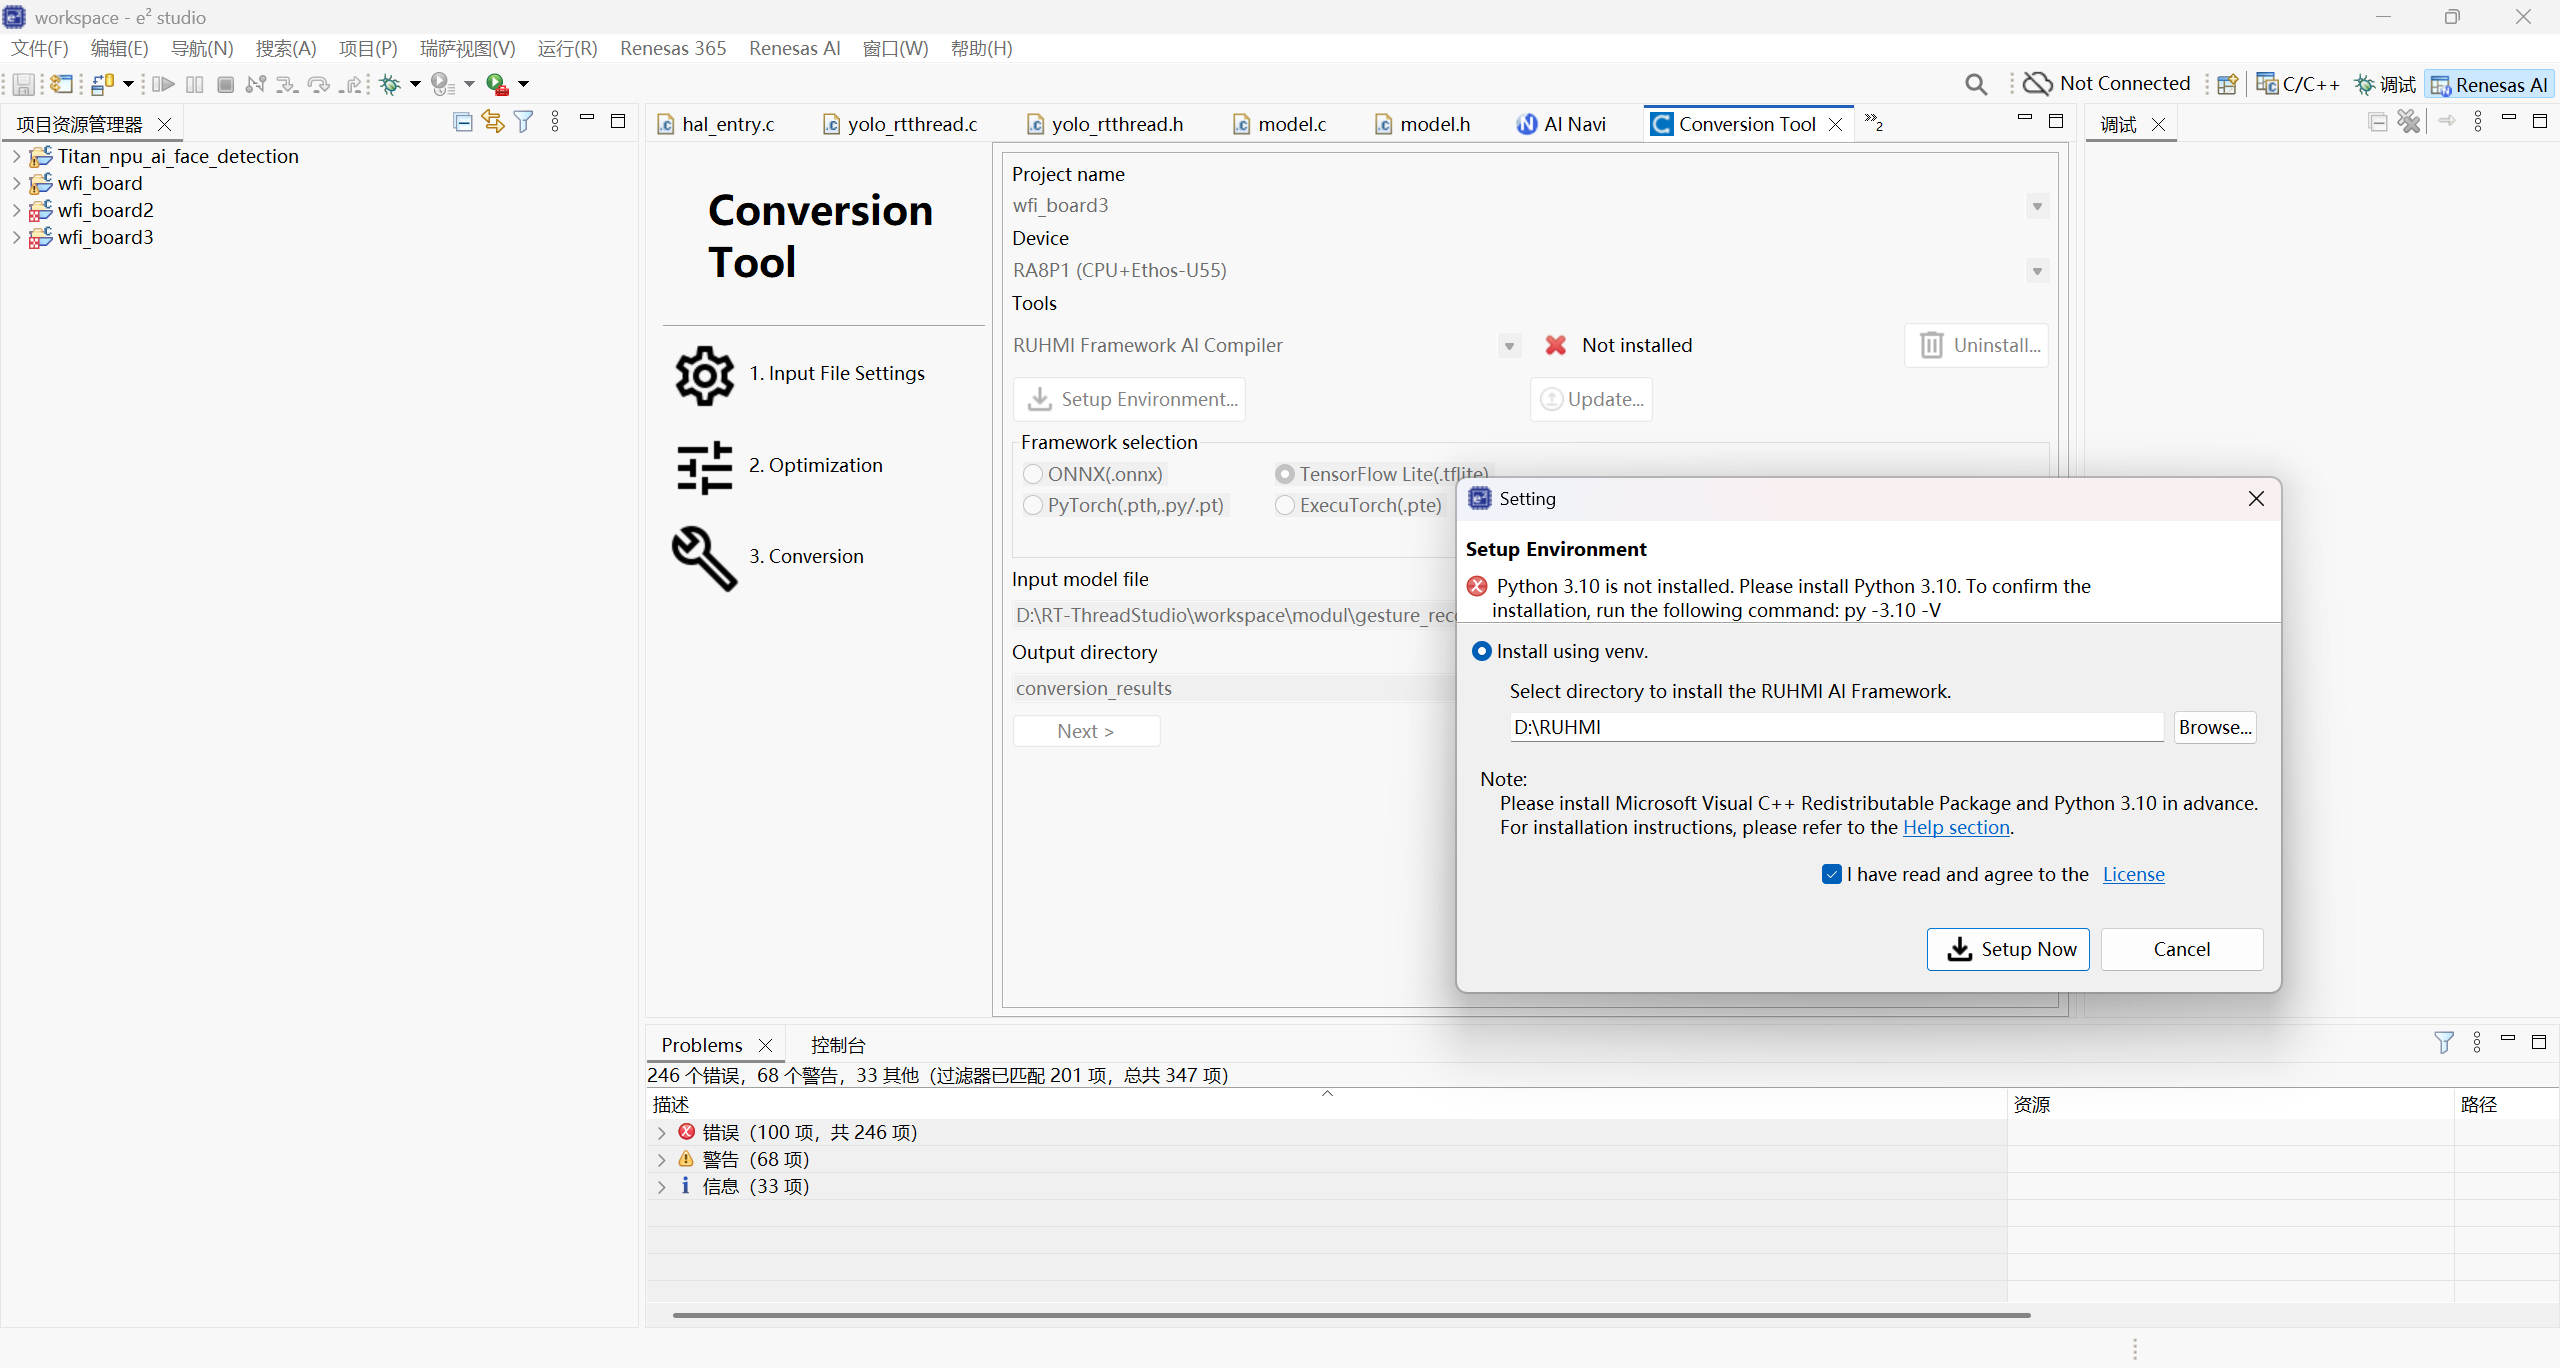Open the Input File Settings gear icon
This screenshot has height=1368, width=2560.
705,375
